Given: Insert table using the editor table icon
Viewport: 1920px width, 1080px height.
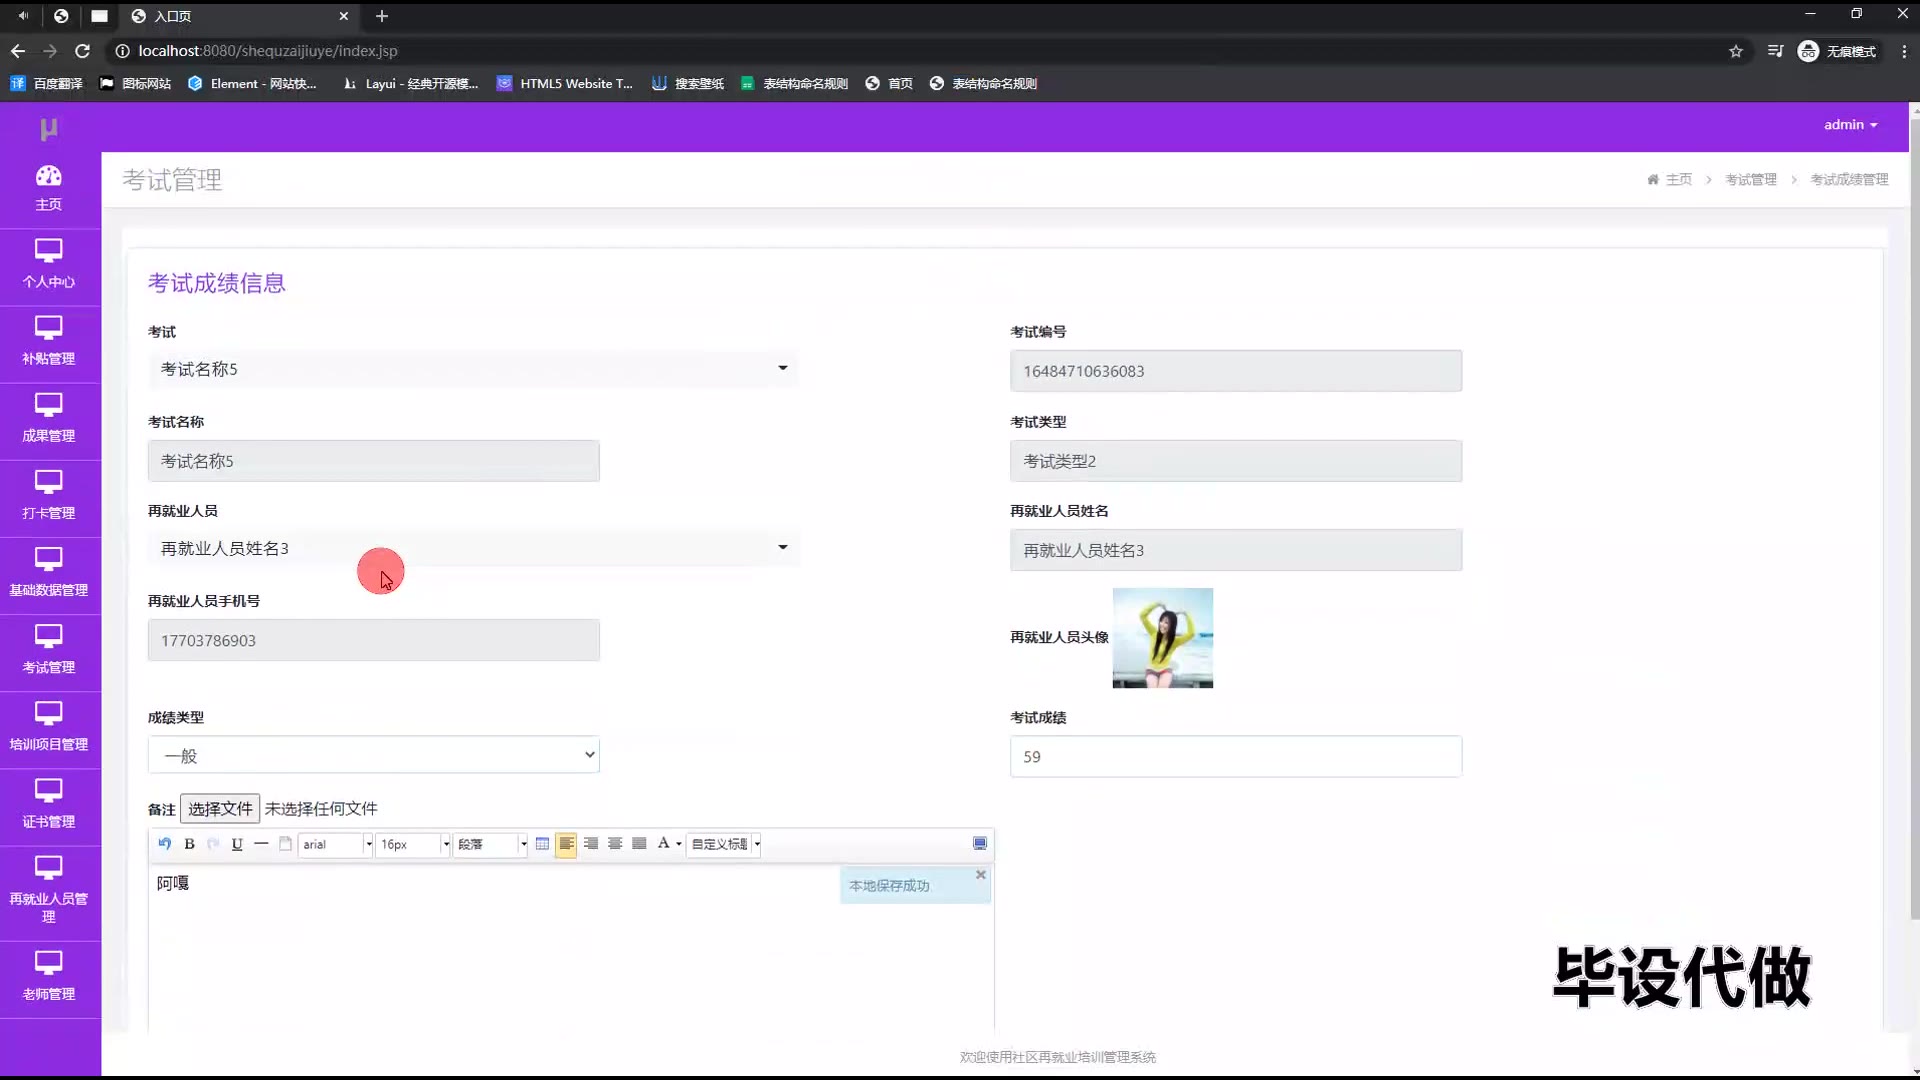Looking at the screenshot, I should pos(542,844).
